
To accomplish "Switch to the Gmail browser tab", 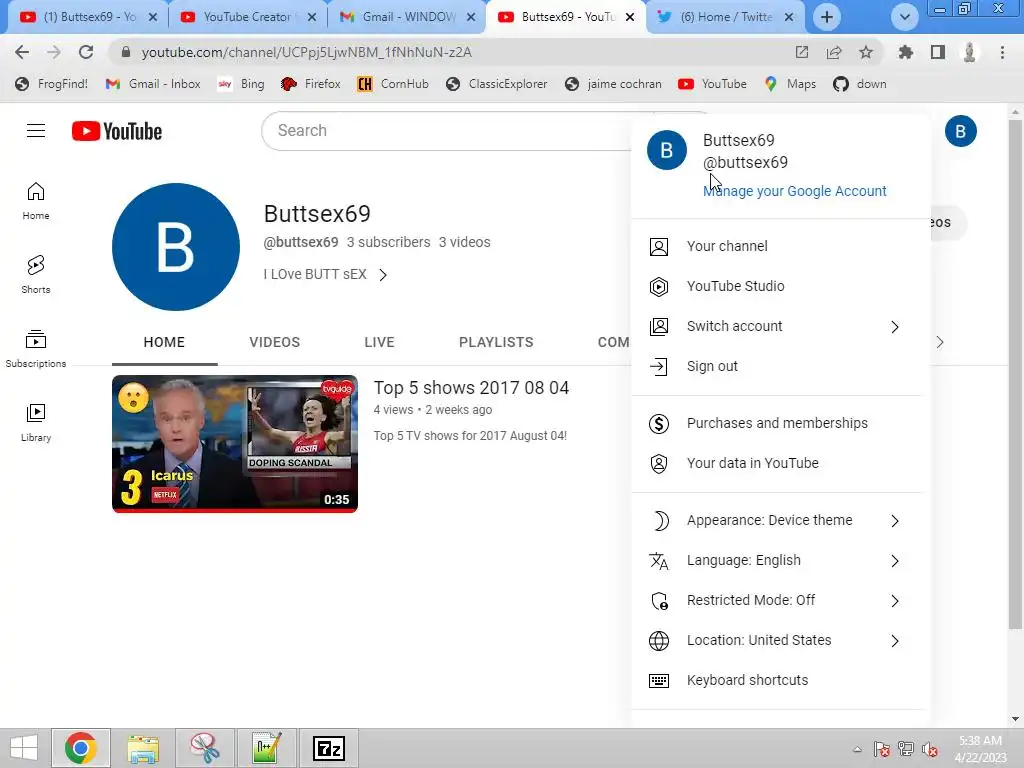I will point(406,17).
